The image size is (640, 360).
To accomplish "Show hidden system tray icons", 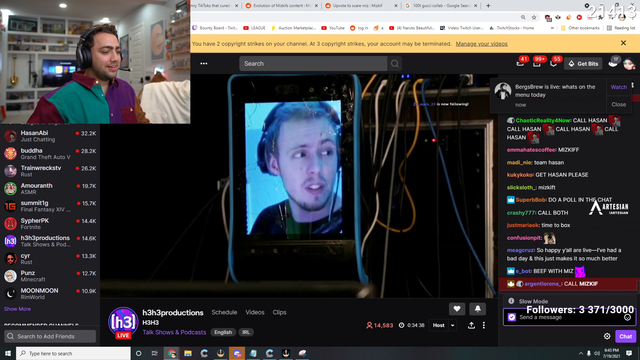I will [x=580, y=353].
